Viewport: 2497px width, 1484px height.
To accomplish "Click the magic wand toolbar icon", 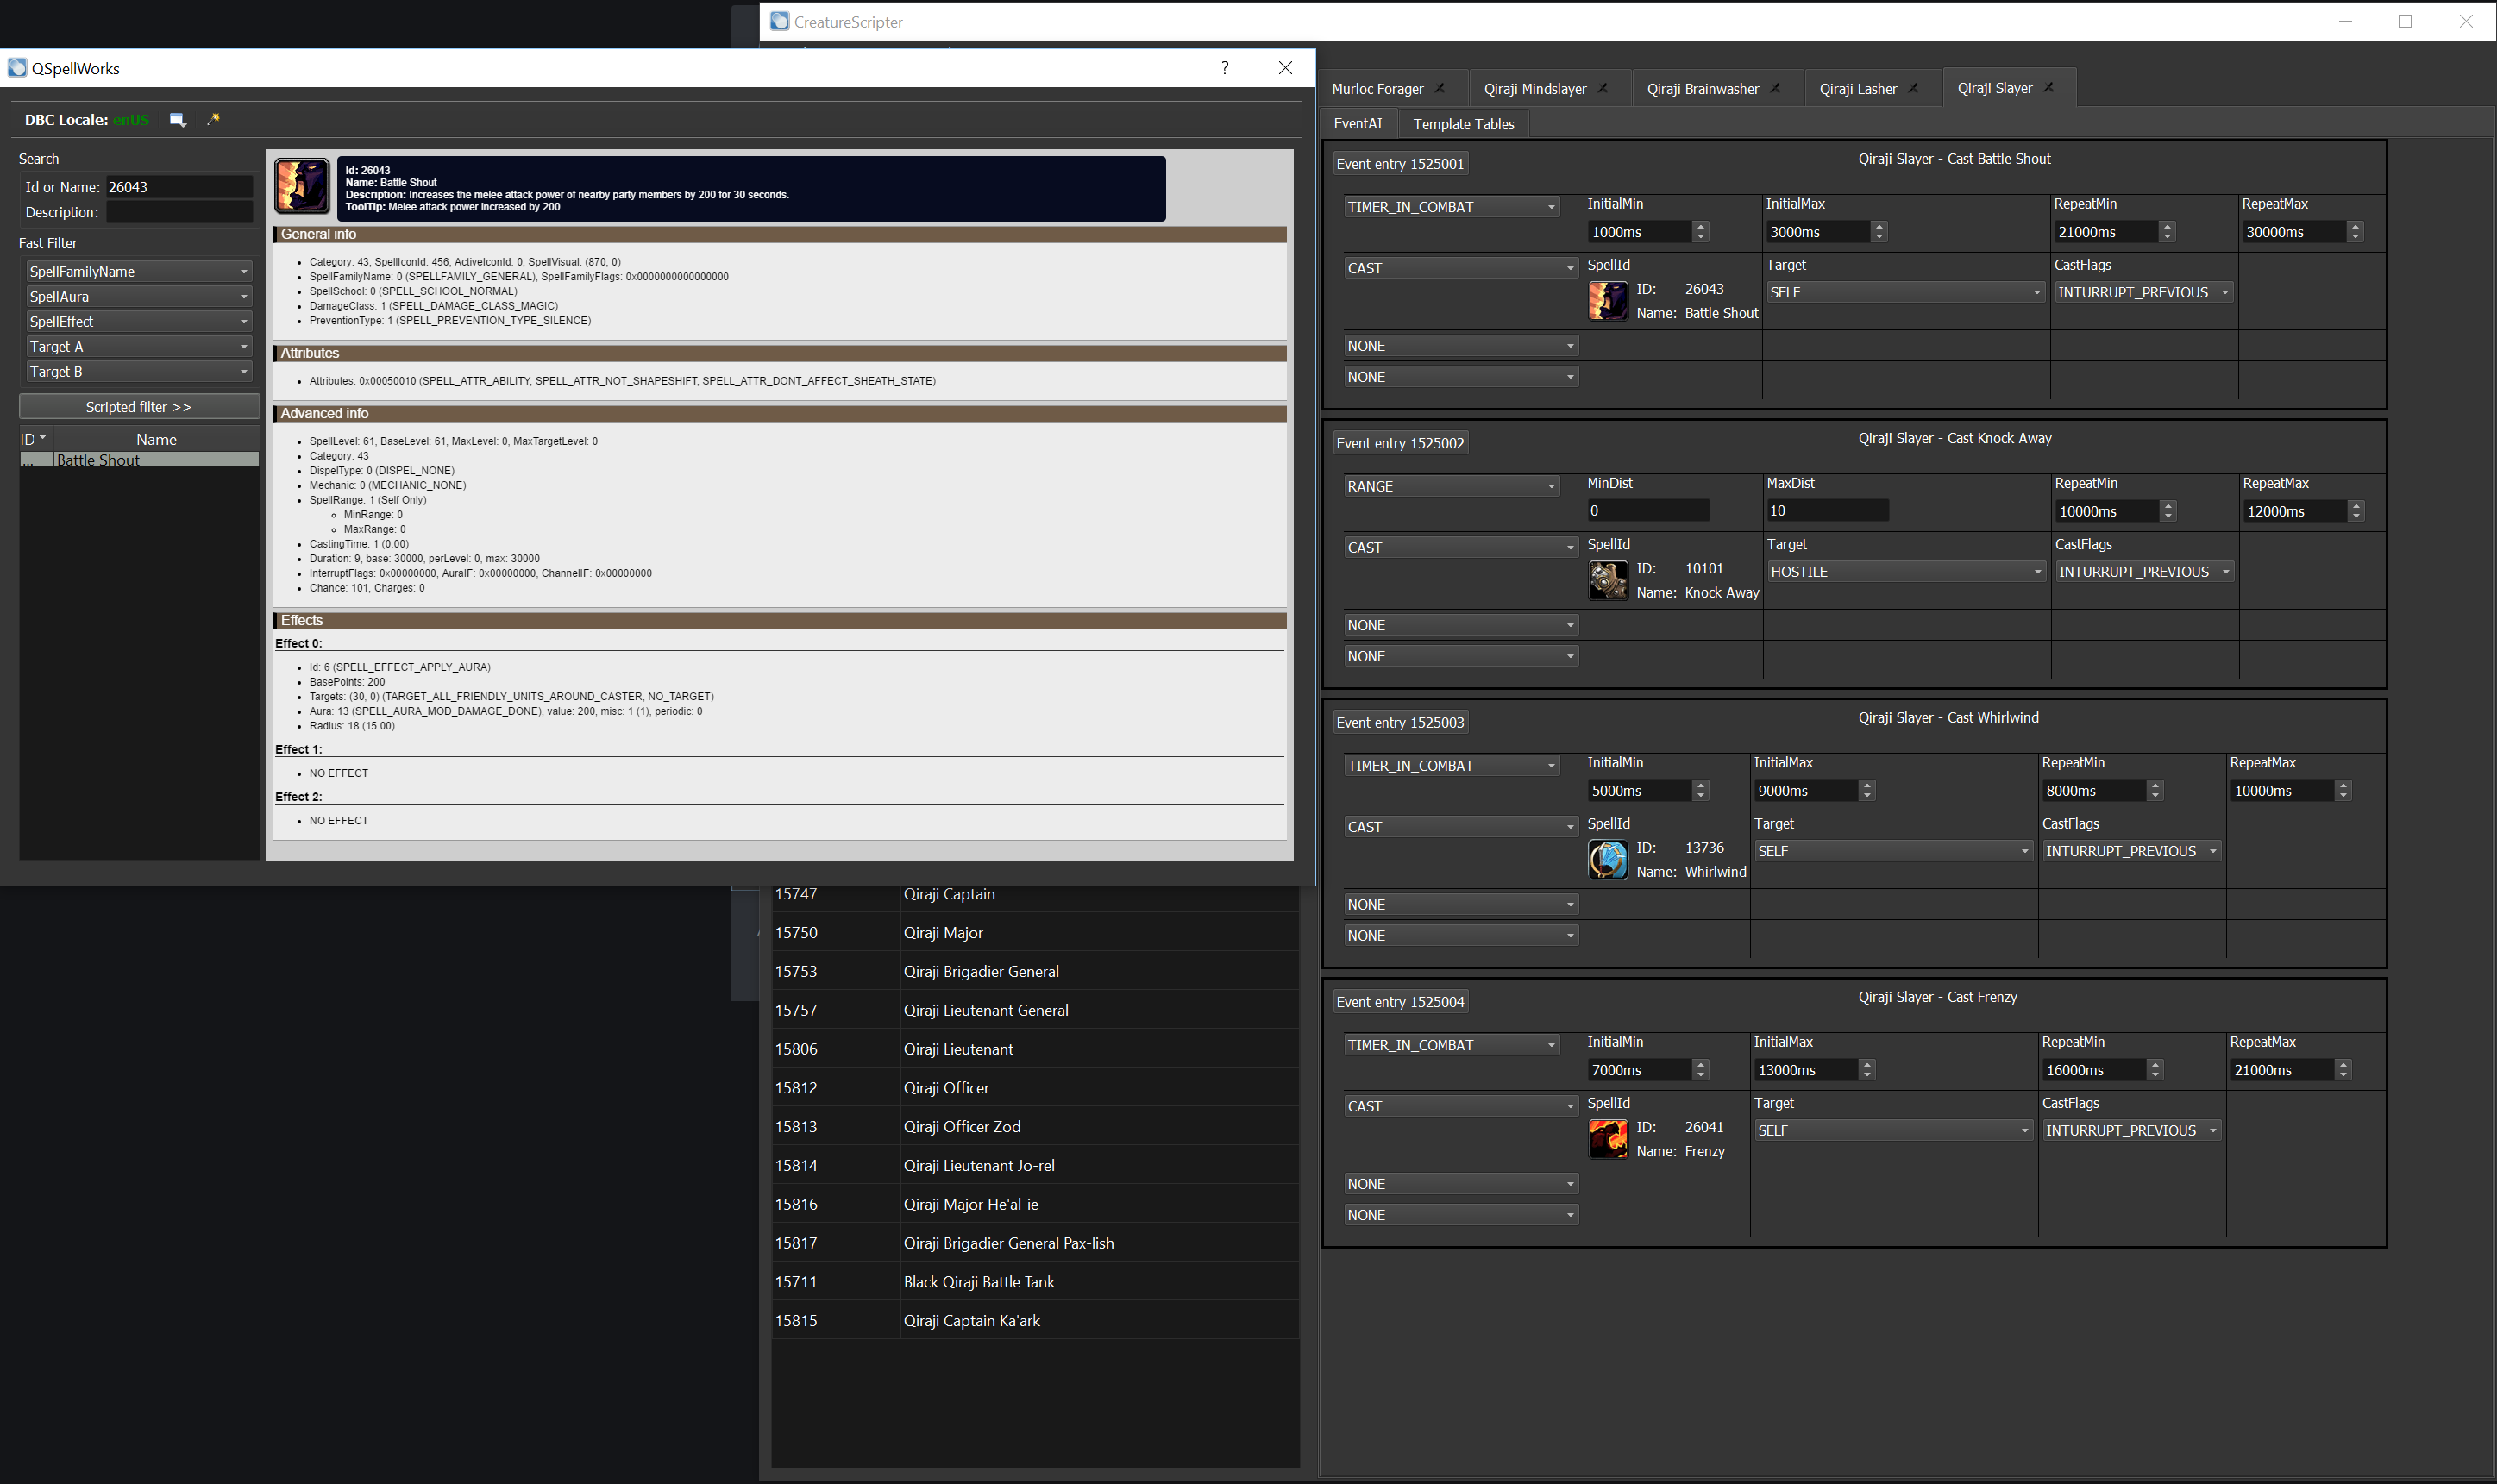I will click(213, 119).
